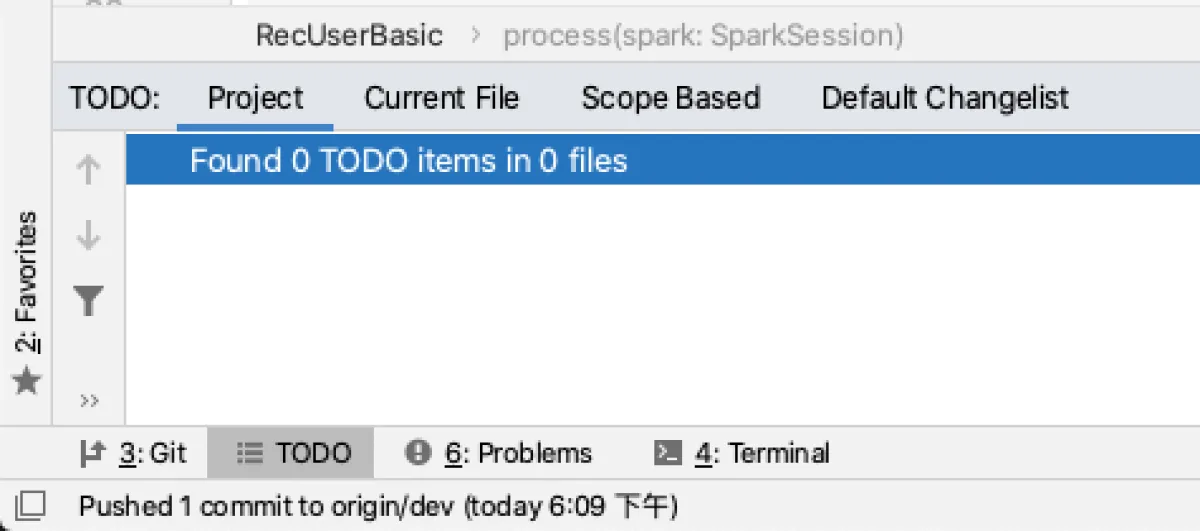Image resolution: width=1200 pixels, height=531 pixels.
Task: Toggle the TODO tool window button
Action: (294, 453)
